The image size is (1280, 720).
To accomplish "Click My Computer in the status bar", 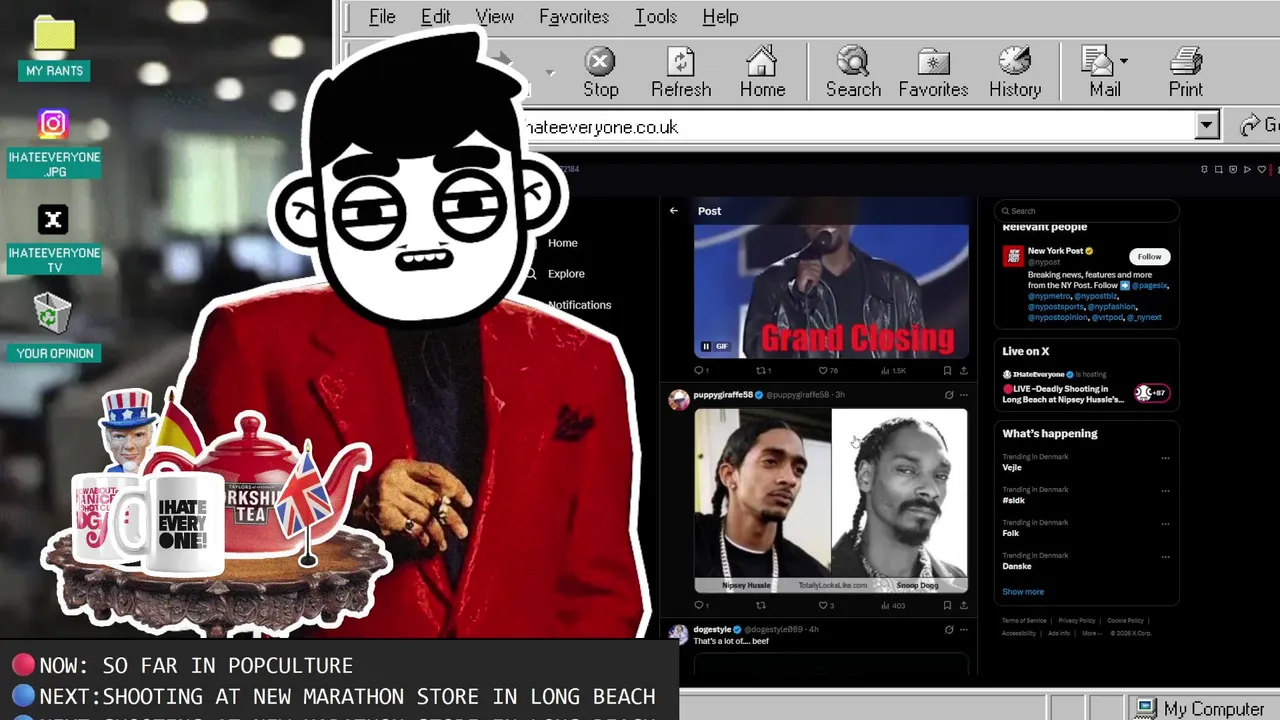I will 1200,709.
